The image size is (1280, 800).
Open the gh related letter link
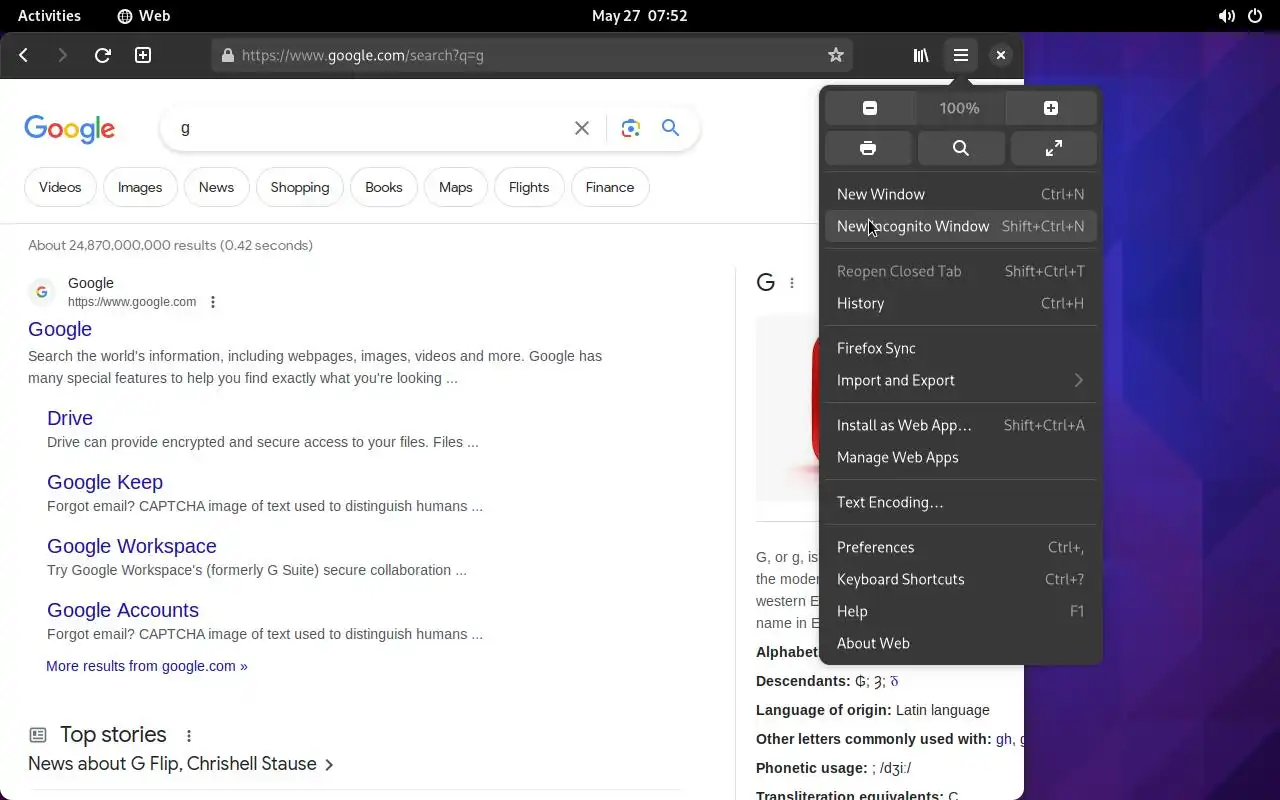click(x=1003, y=739)
